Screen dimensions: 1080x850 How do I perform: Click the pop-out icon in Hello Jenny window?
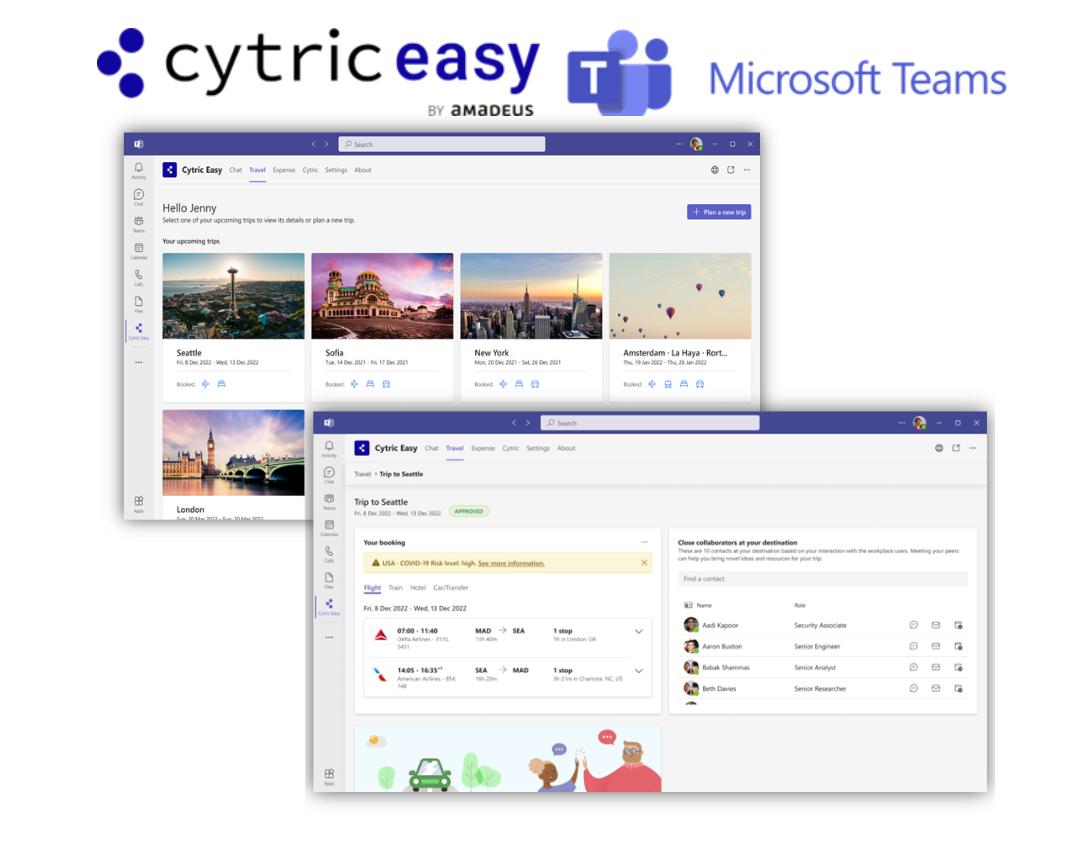(x=731, y=170)
